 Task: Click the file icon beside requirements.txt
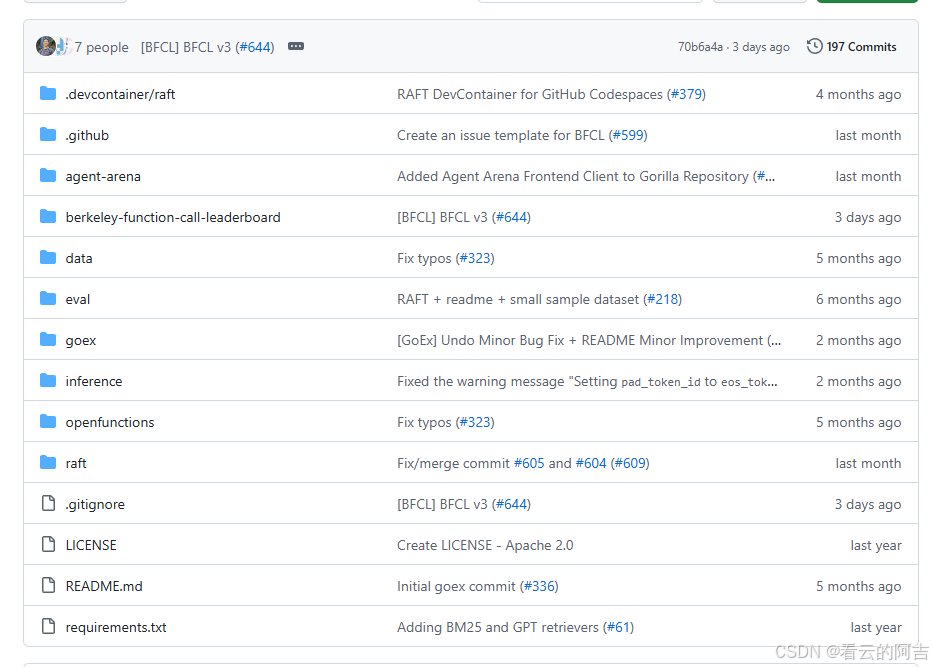point(48,627)
